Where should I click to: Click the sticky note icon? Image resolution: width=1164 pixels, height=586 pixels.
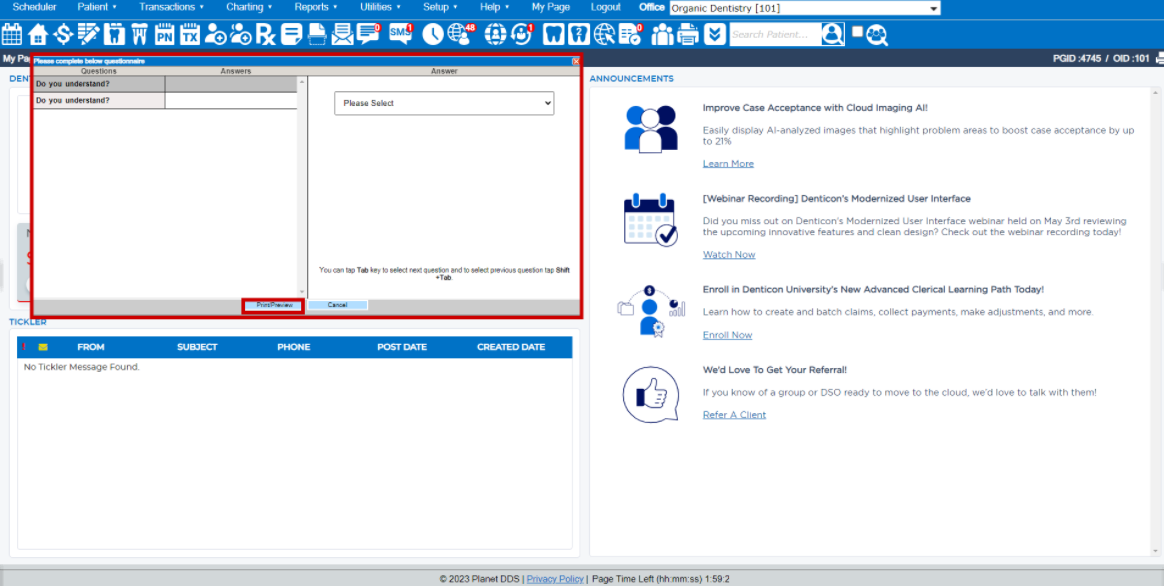292,34
